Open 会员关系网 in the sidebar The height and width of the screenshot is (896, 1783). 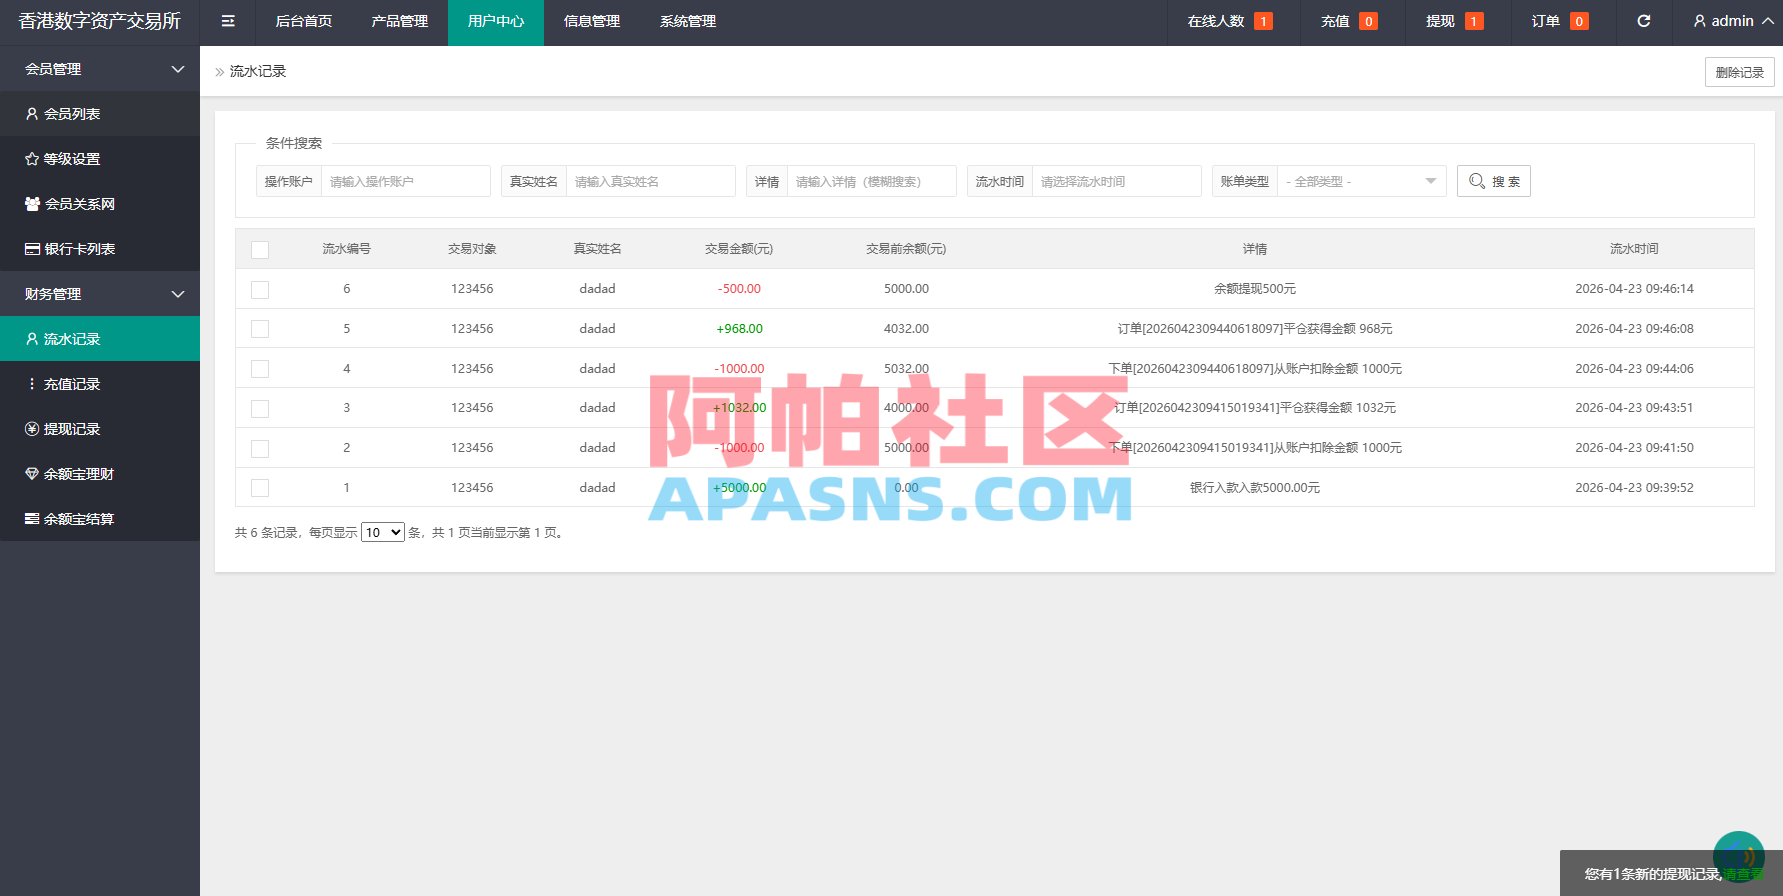tap(100, 204)
